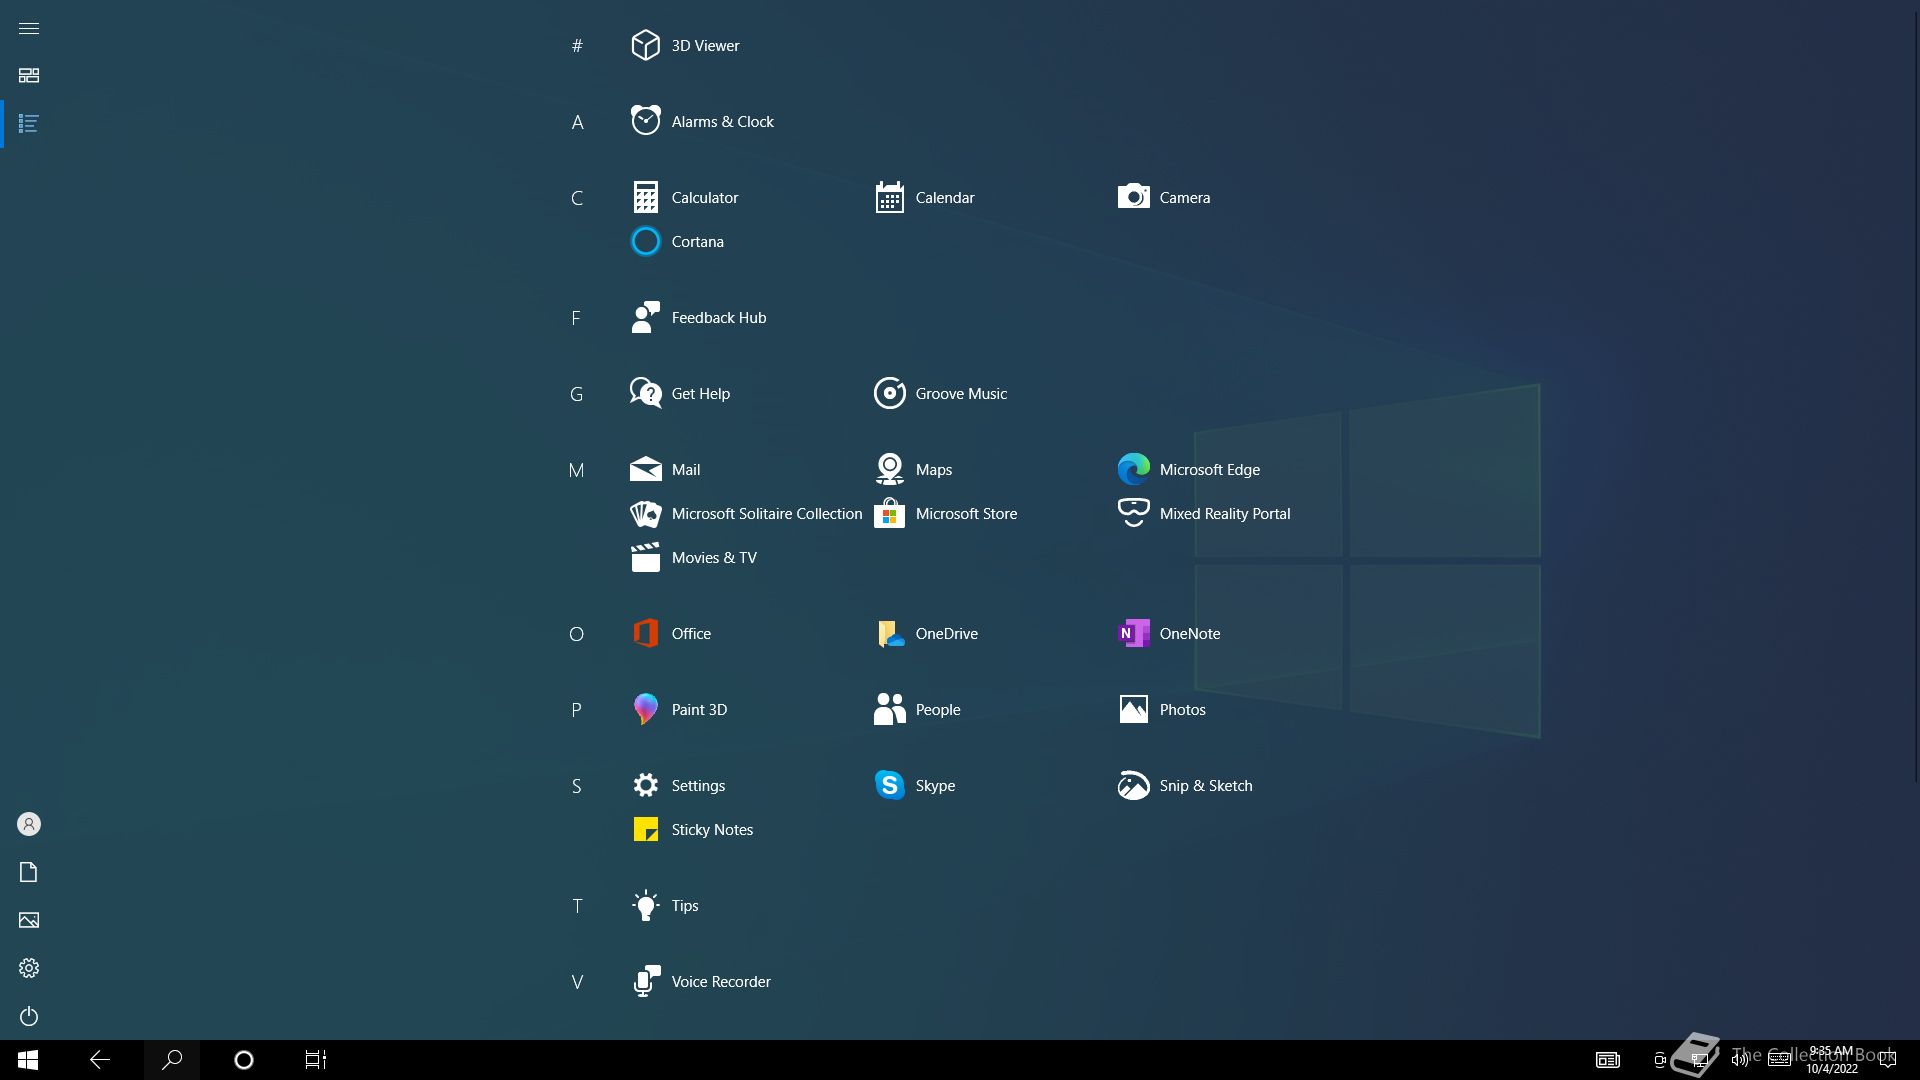Open the People app
Image resolution: width=1920 pixels, height=1080 pixels.
pos(917,710)
